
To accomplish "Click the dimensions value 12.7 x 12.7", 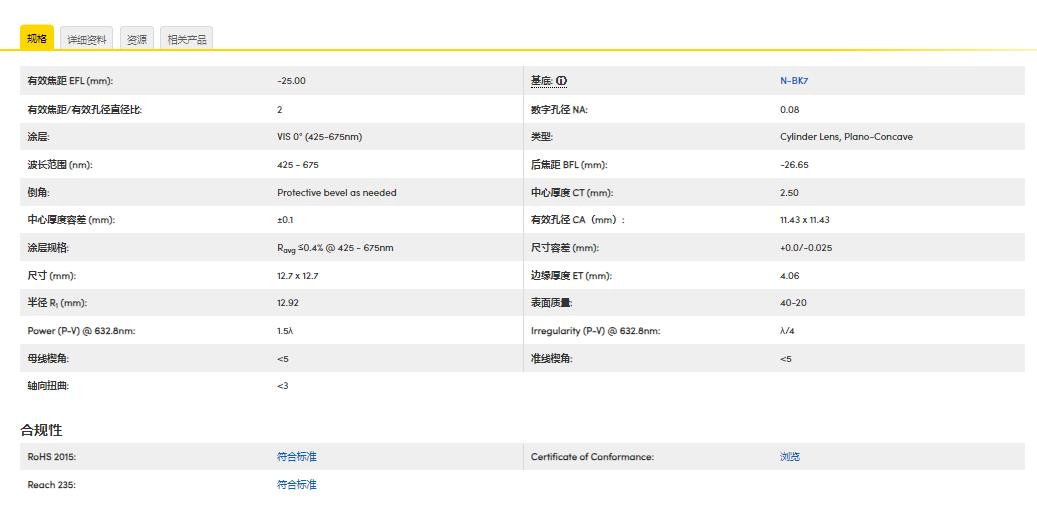I will point(298,276).
